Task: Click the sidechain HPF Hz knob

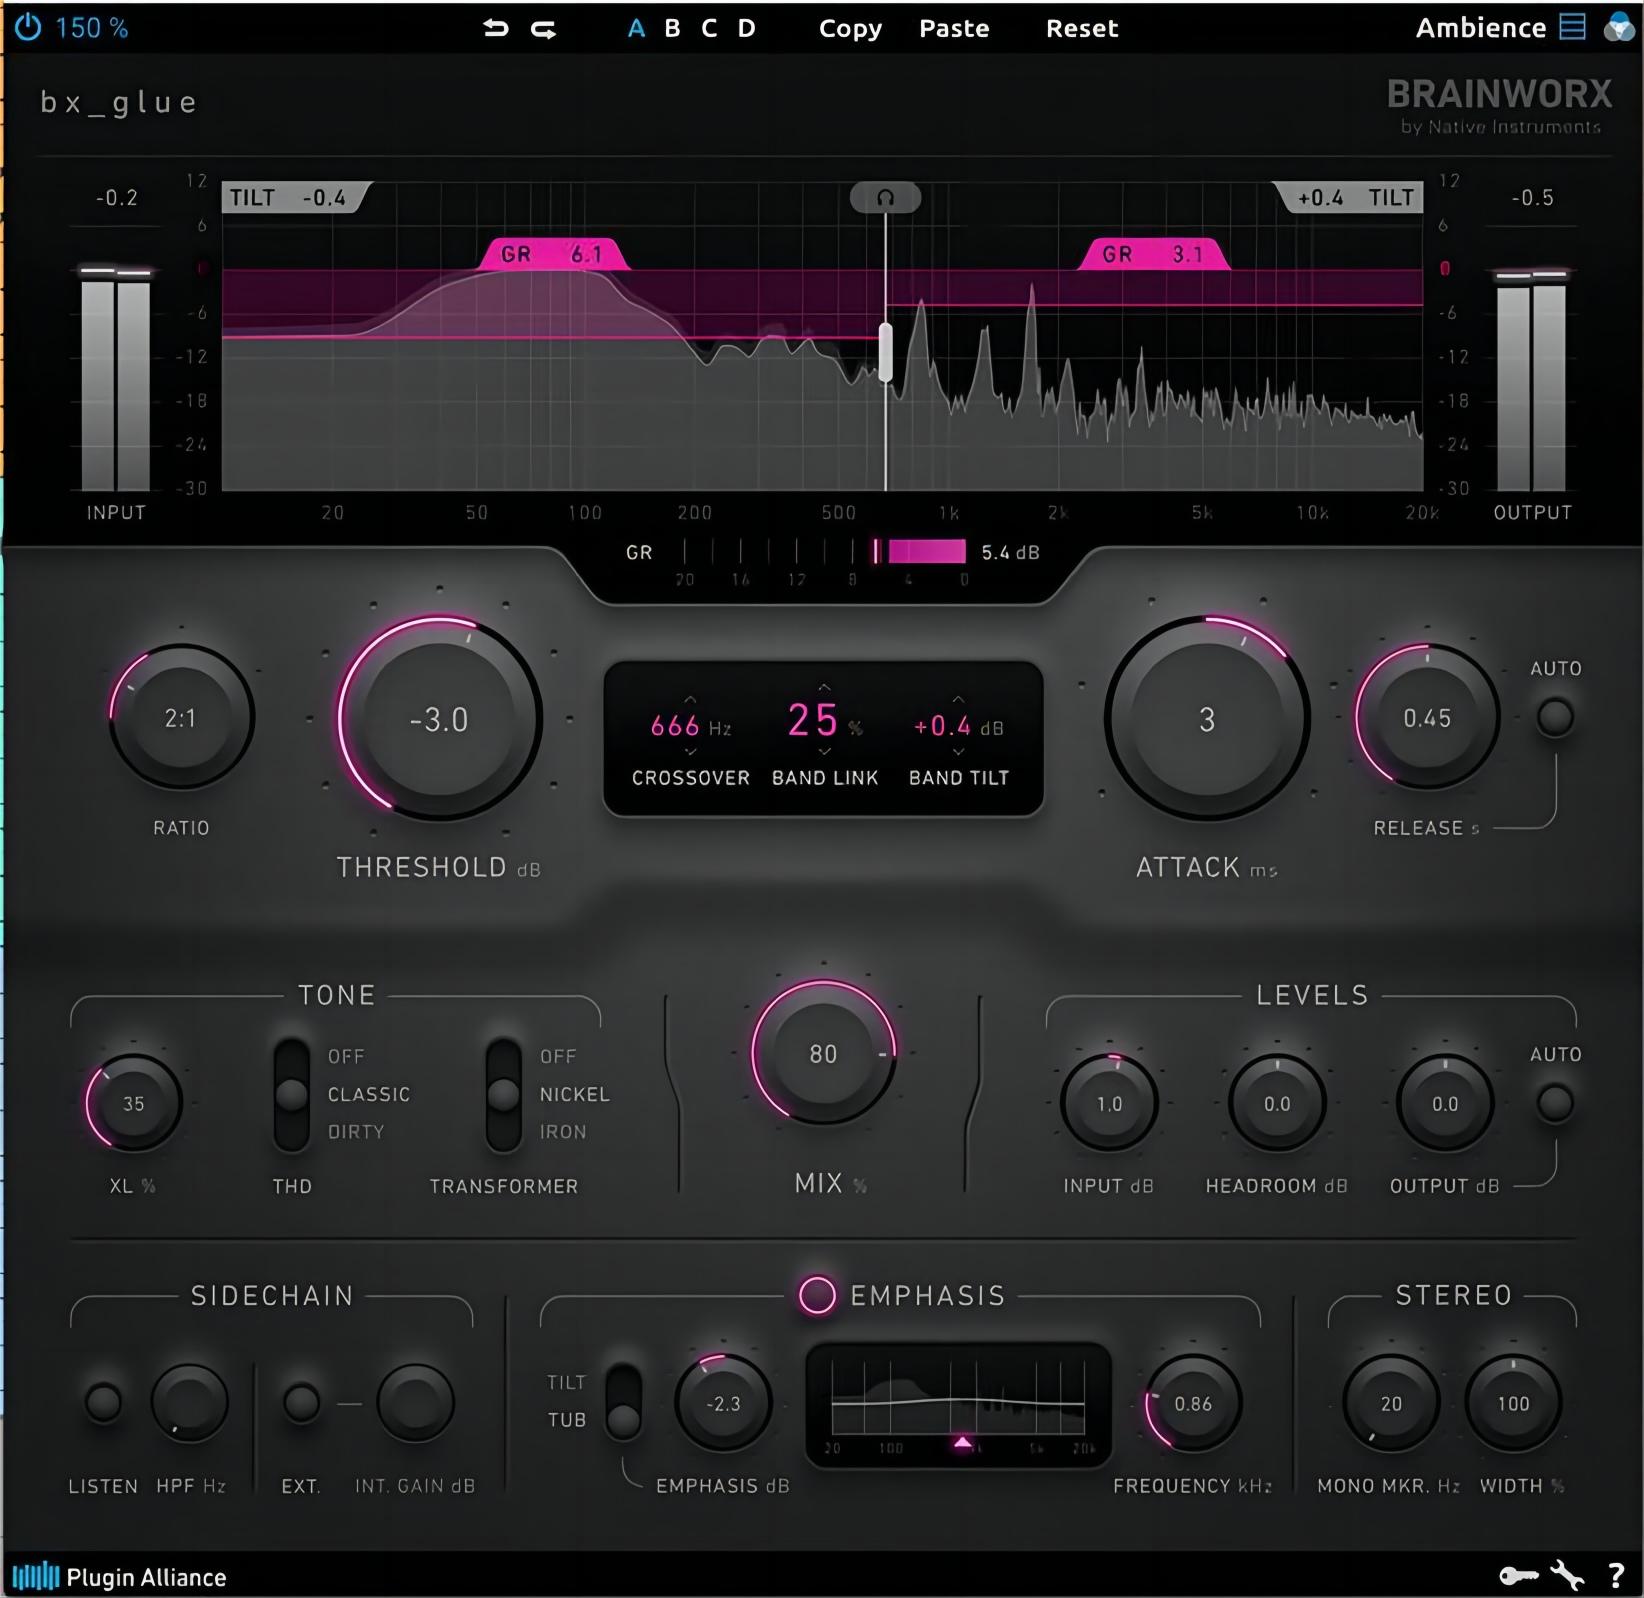Action: (x=190, y=1402)
